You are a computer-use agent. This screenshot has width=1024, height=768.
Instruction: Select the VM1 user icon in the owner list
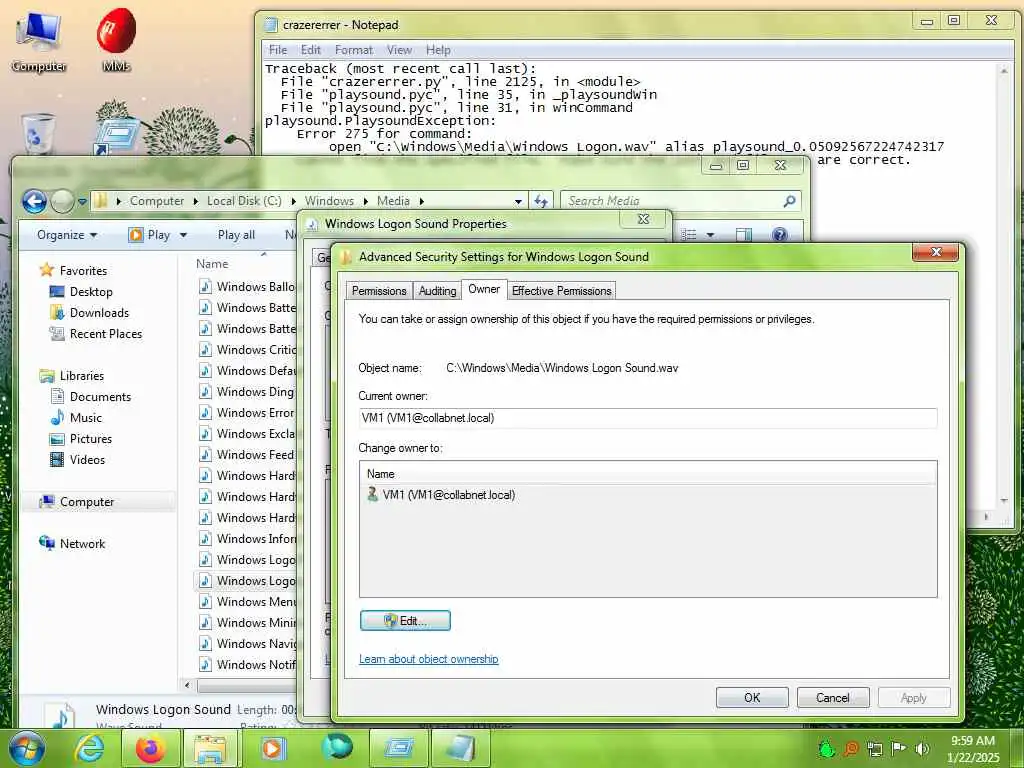point(372,495)
